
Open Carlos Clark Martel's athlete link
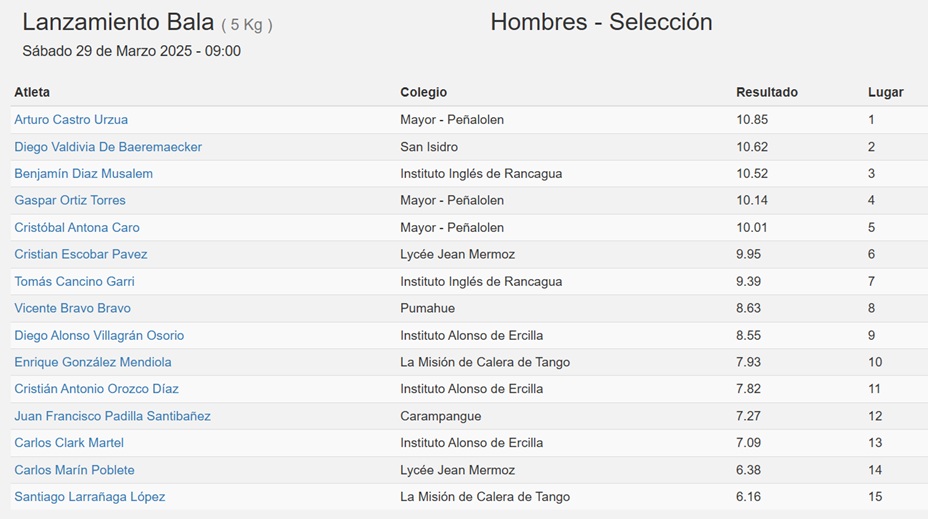(69, 443)
